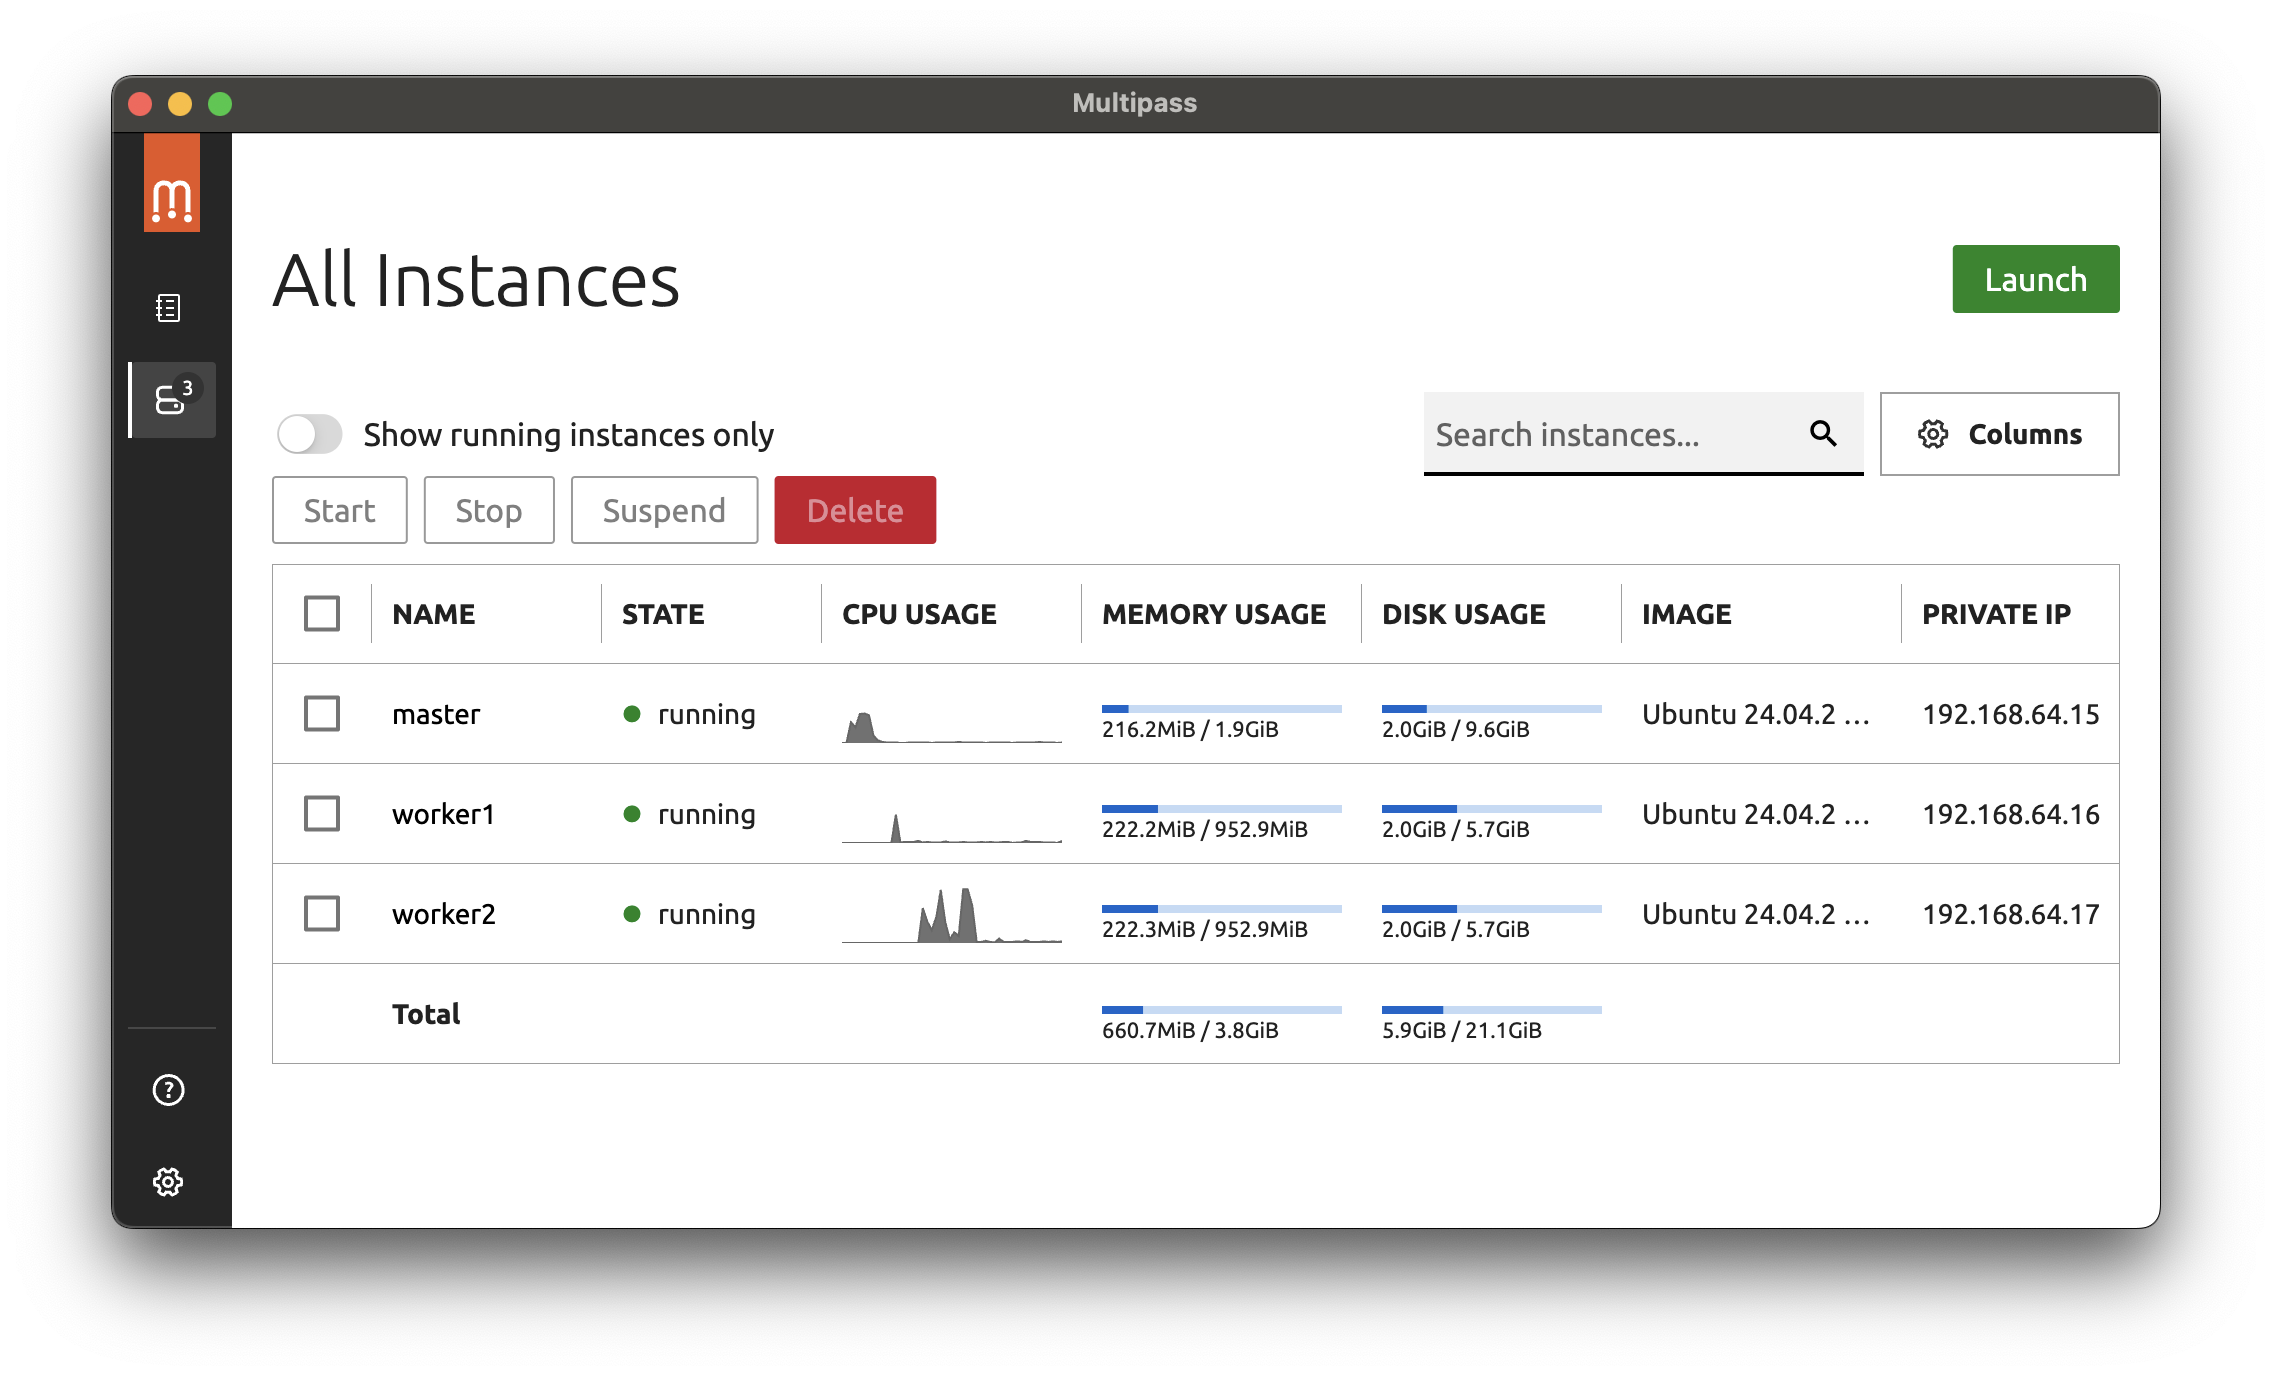Tick the worker2 row checkbox
The image size is (2272, 1376).
coord(322,914)
